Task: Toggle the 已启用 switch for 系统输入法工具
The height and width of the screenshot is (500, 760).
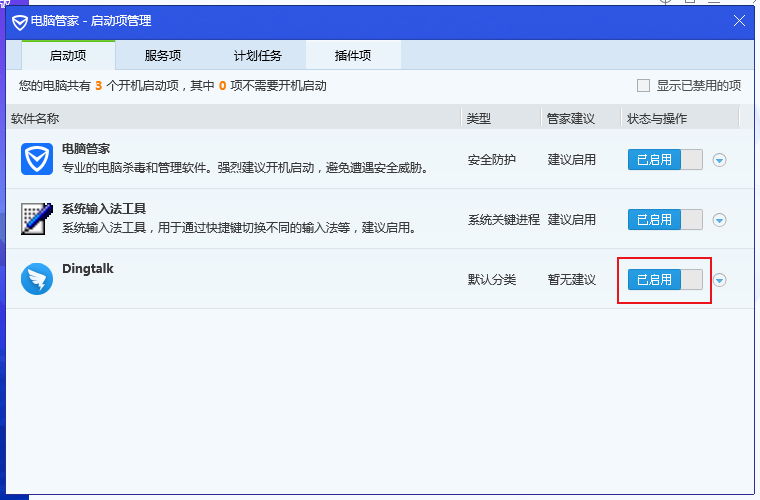Action: 665,219
